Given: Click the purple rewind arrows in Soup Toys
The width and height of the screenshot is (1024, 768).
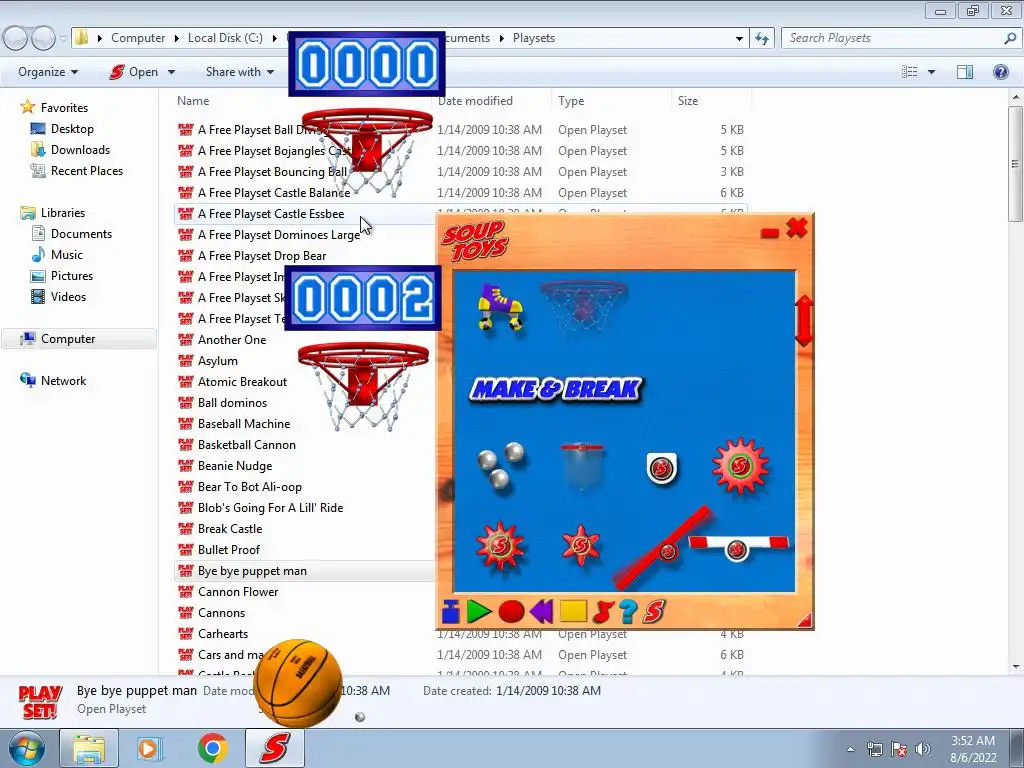Looking at the screenshot, I should tap(541, 612).
